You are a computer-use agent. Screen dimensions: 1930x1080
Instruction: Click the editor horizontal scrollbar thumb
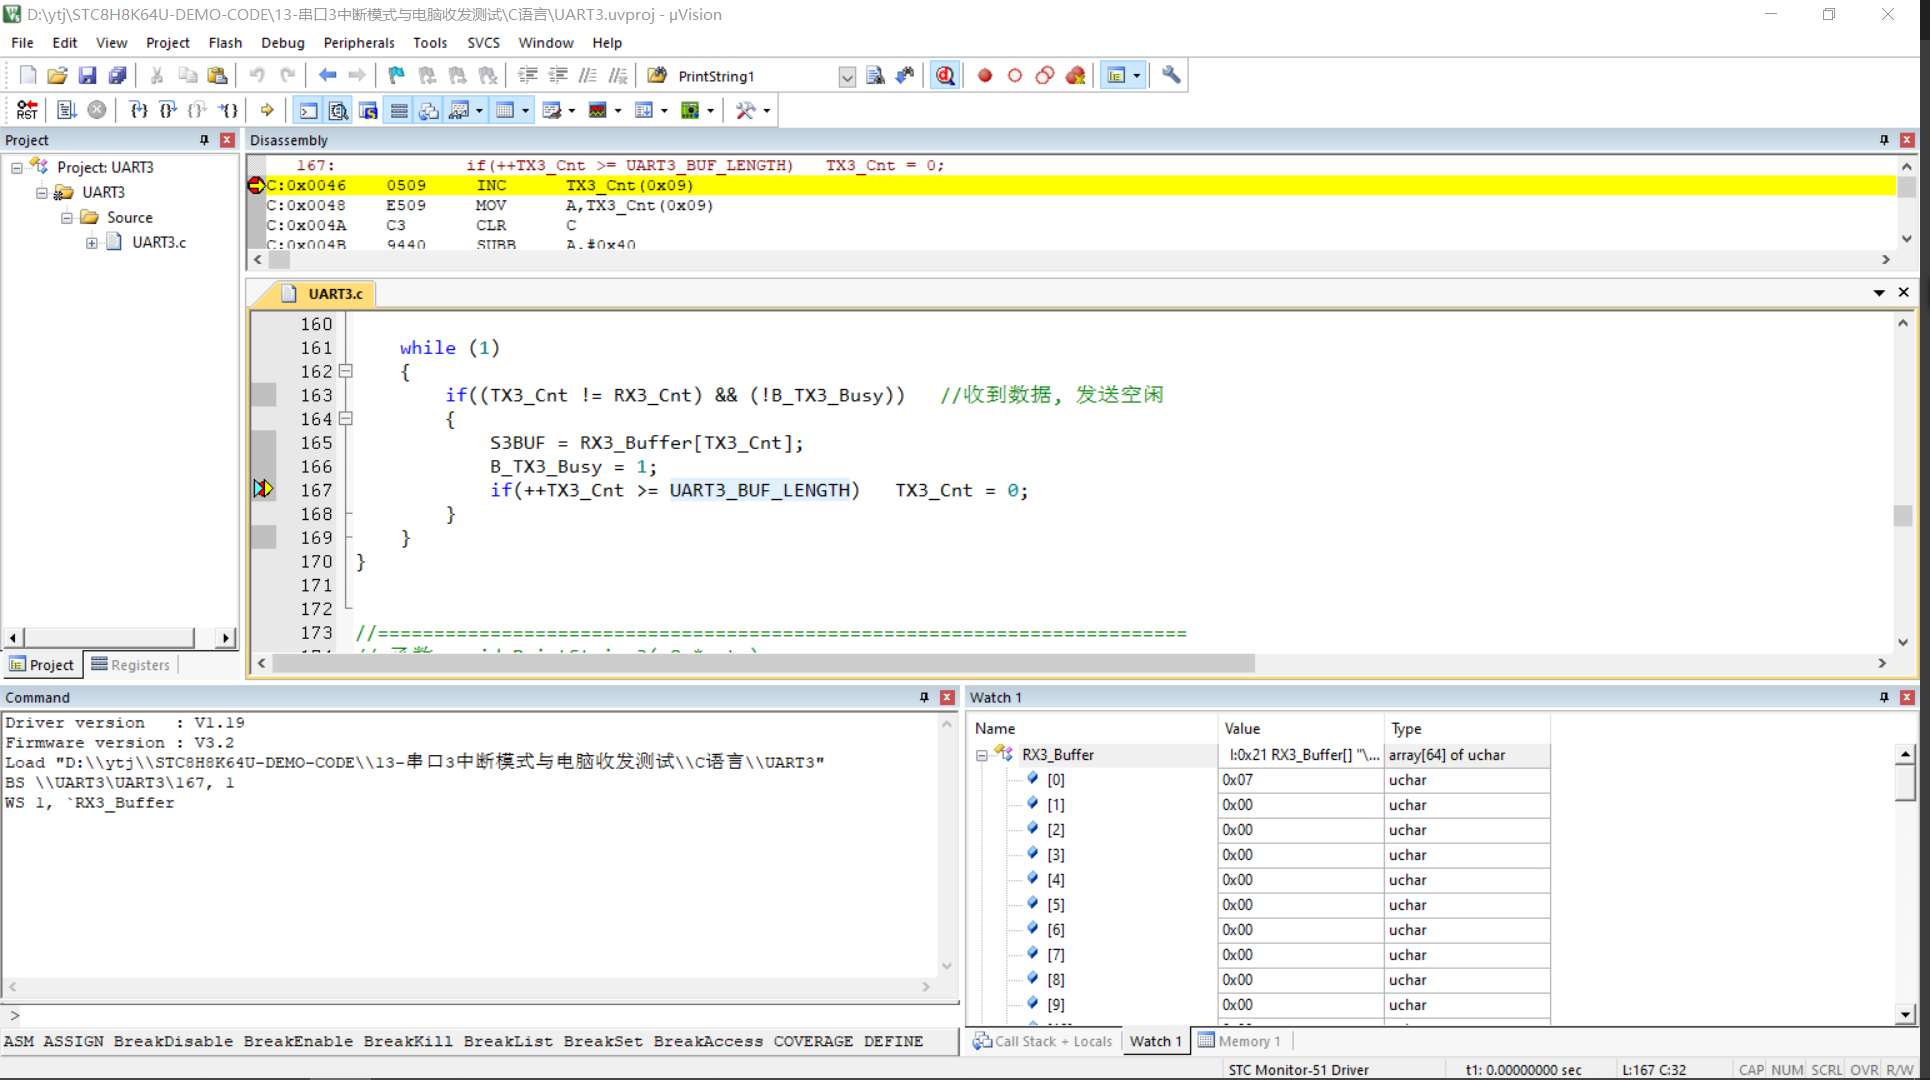[763, 663]
